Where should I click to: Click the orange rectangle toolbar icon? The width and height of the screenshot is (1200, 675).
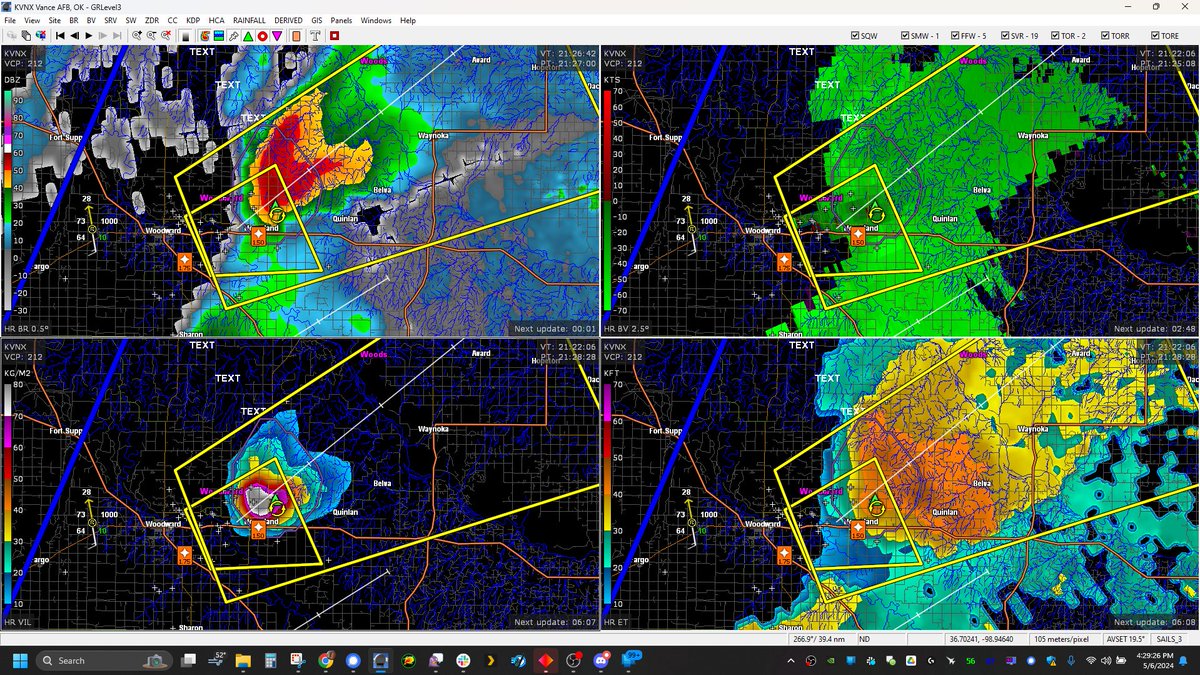click(296, 36)
